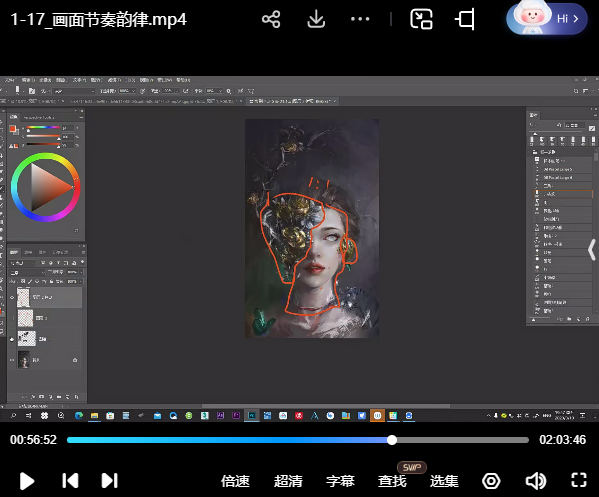Click the Hi assistant avatar button
The height and width of the screenshot is (497, 599).
(x=547, y=18)
